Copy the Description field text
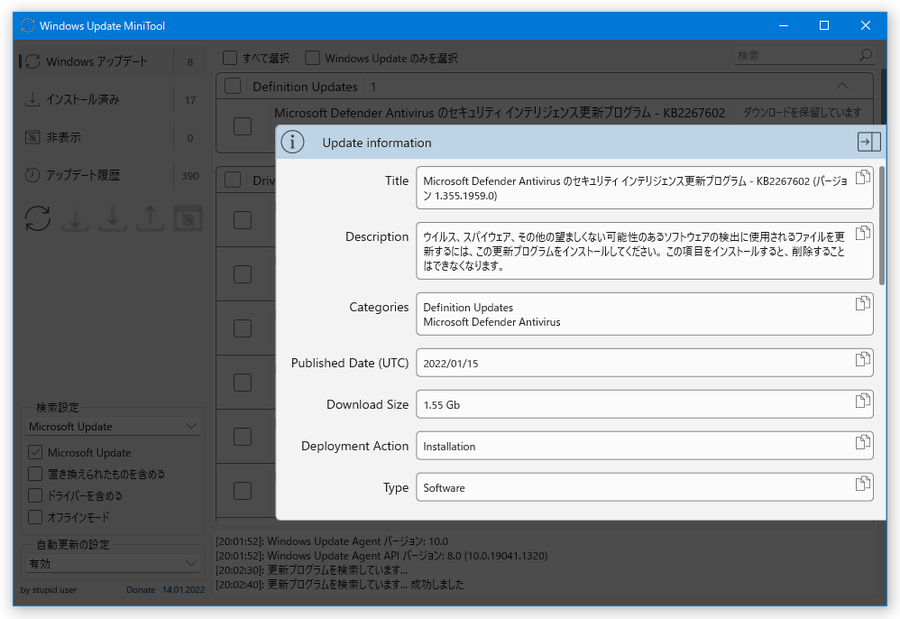Image resolution: width=900 pixels, height=619 pixels. [862, 233]
